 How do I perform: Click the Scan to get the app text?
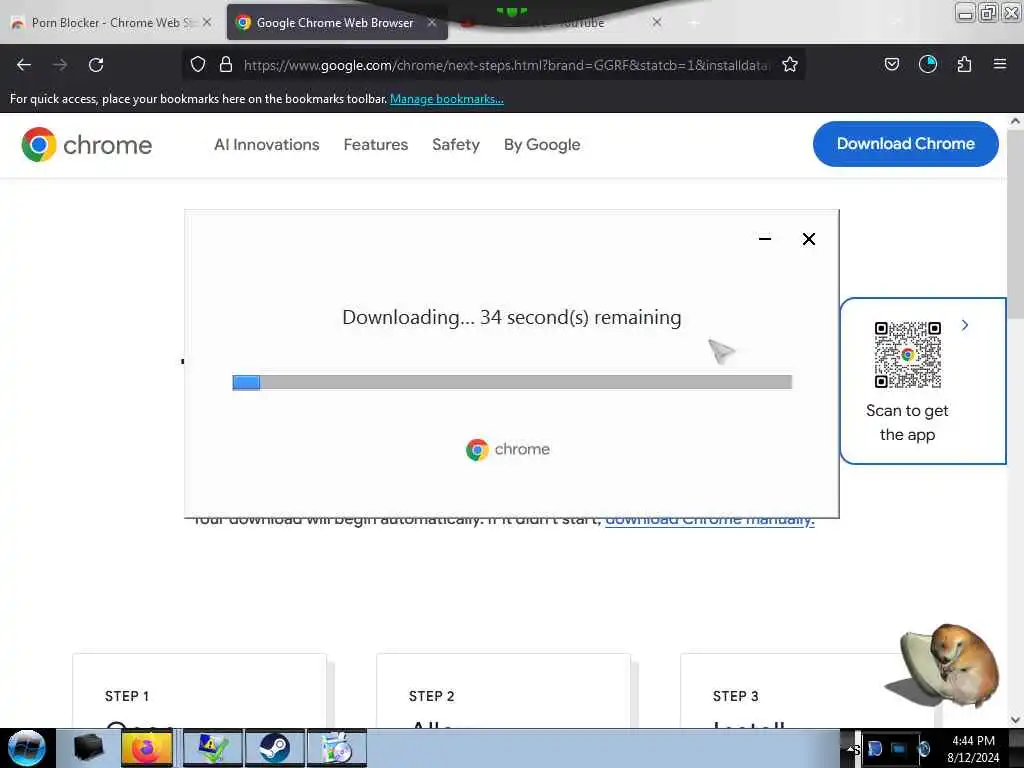[x=907, y=423]
